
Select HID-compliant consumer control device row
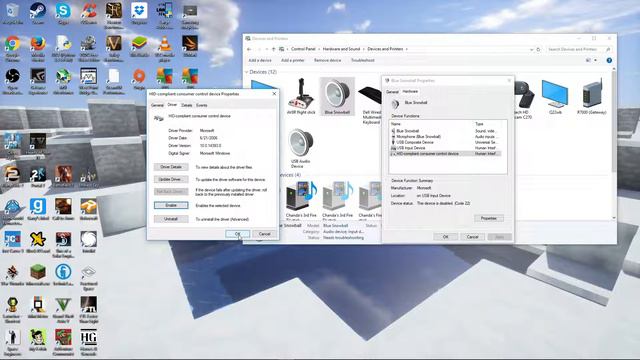coord(445,154)
